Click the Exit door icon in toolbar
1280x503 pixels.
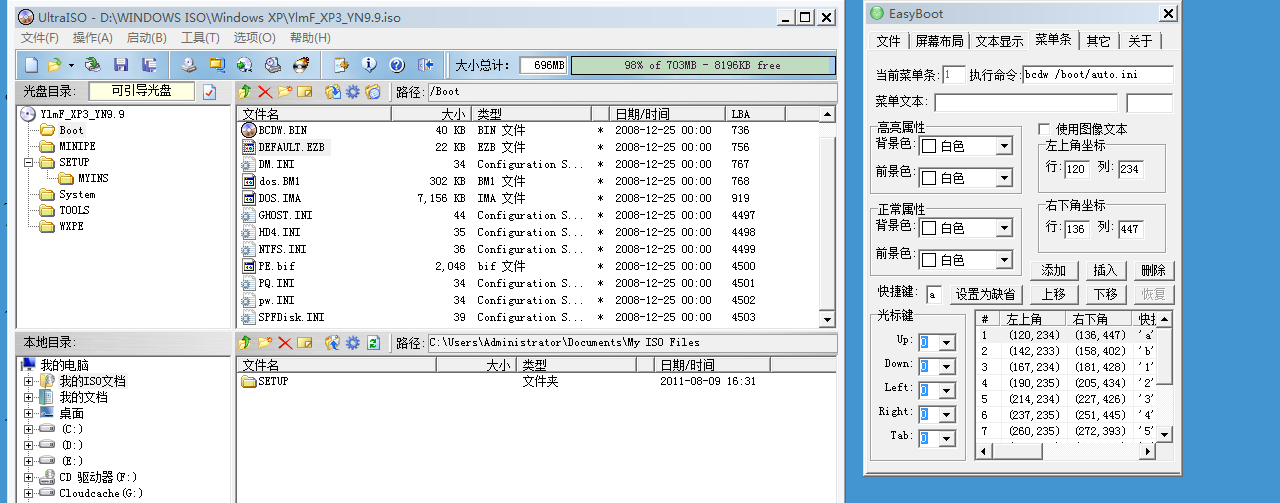(x=425, y=65)
